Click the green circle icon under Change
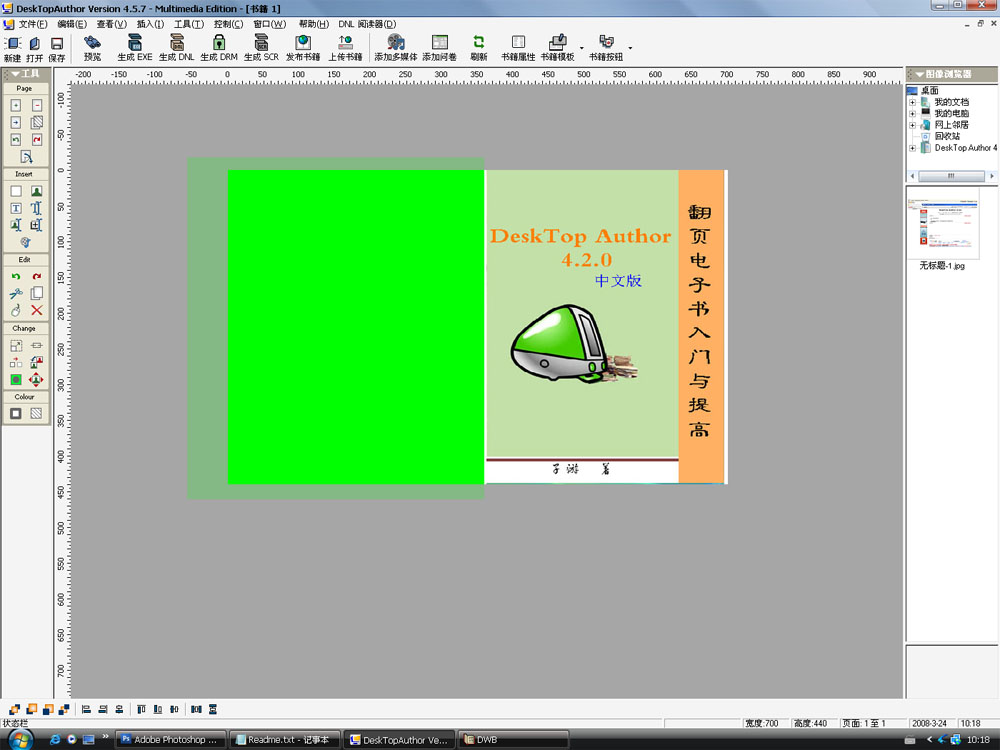This screenshot has width=1000, height=750. click(x=16, y=379)
